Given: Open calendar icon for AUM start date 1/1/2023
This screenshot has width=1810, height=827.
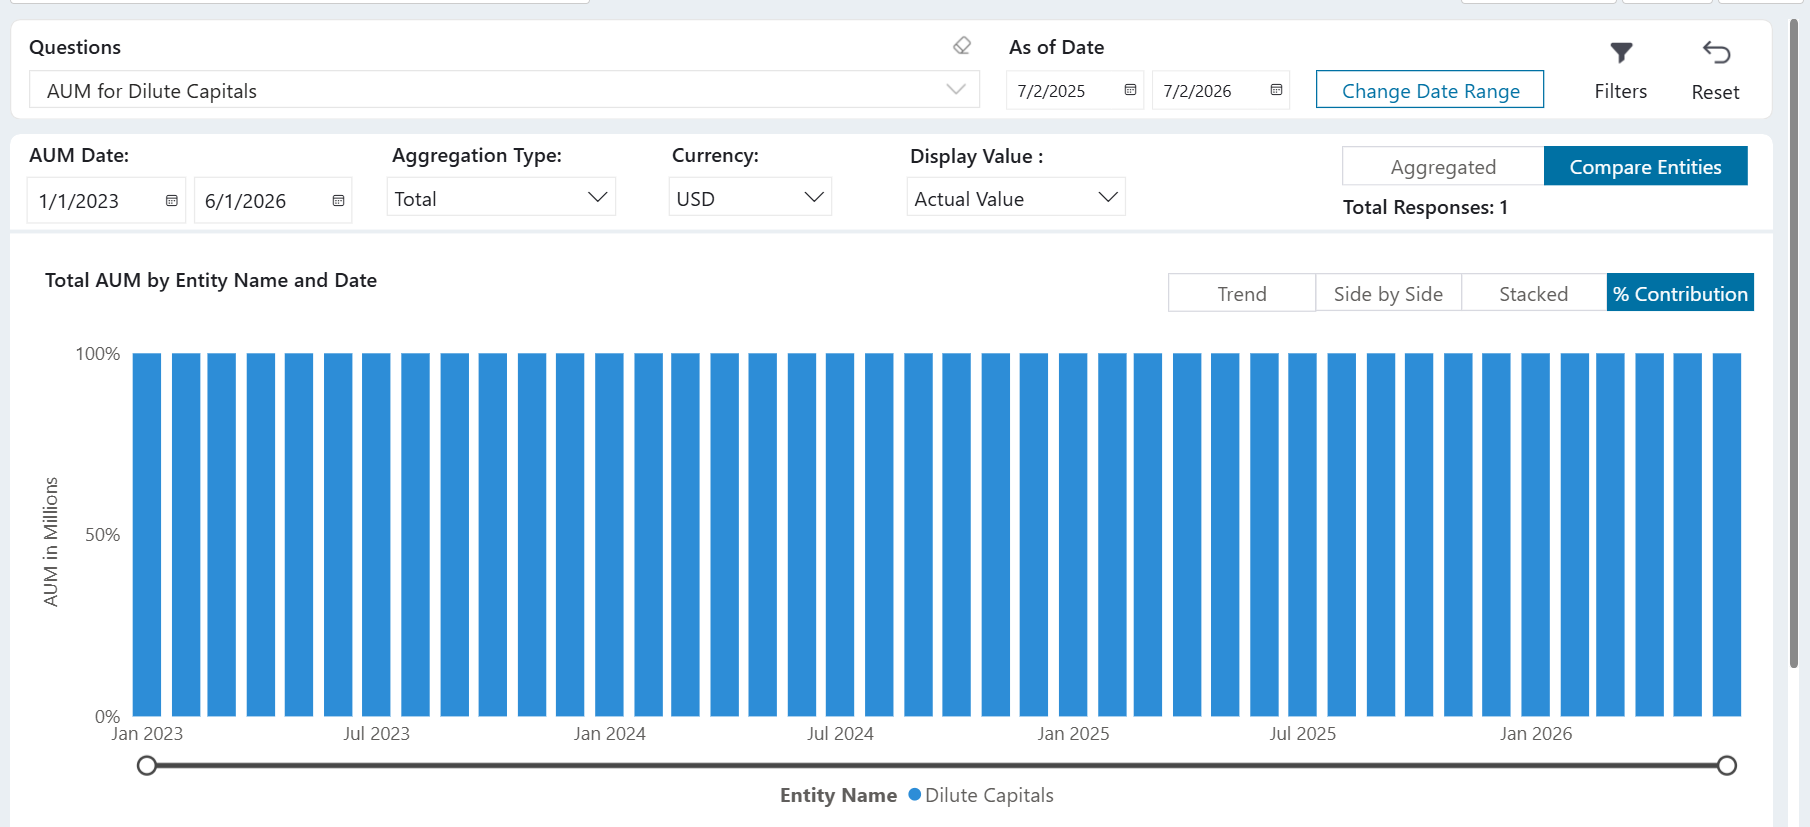Looking at the screenshot, I should 172,201.
